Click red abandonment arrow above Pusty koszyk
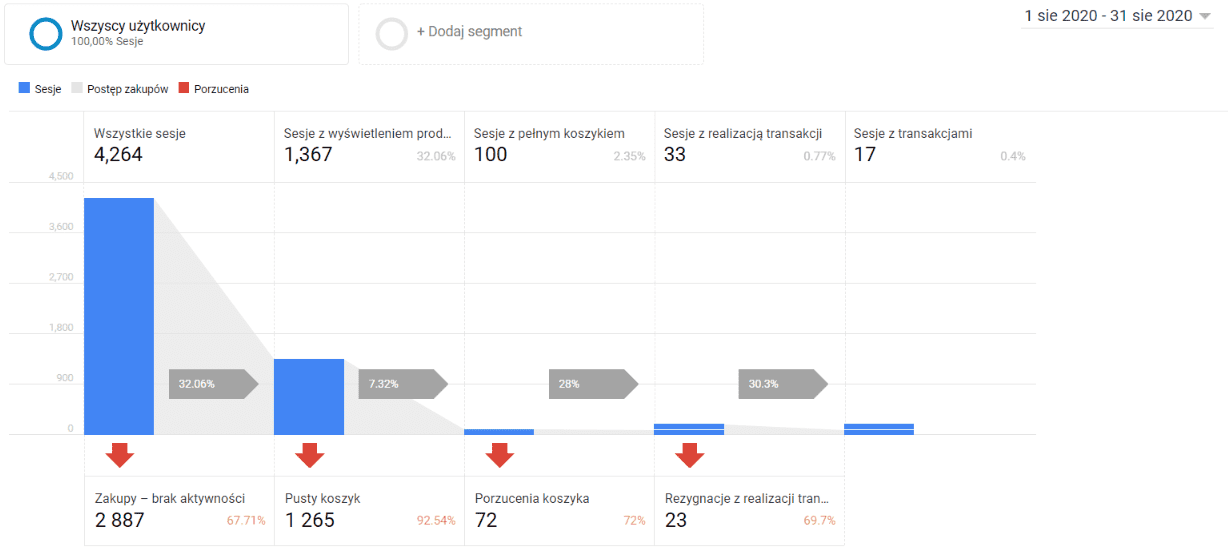 point(310,455)
